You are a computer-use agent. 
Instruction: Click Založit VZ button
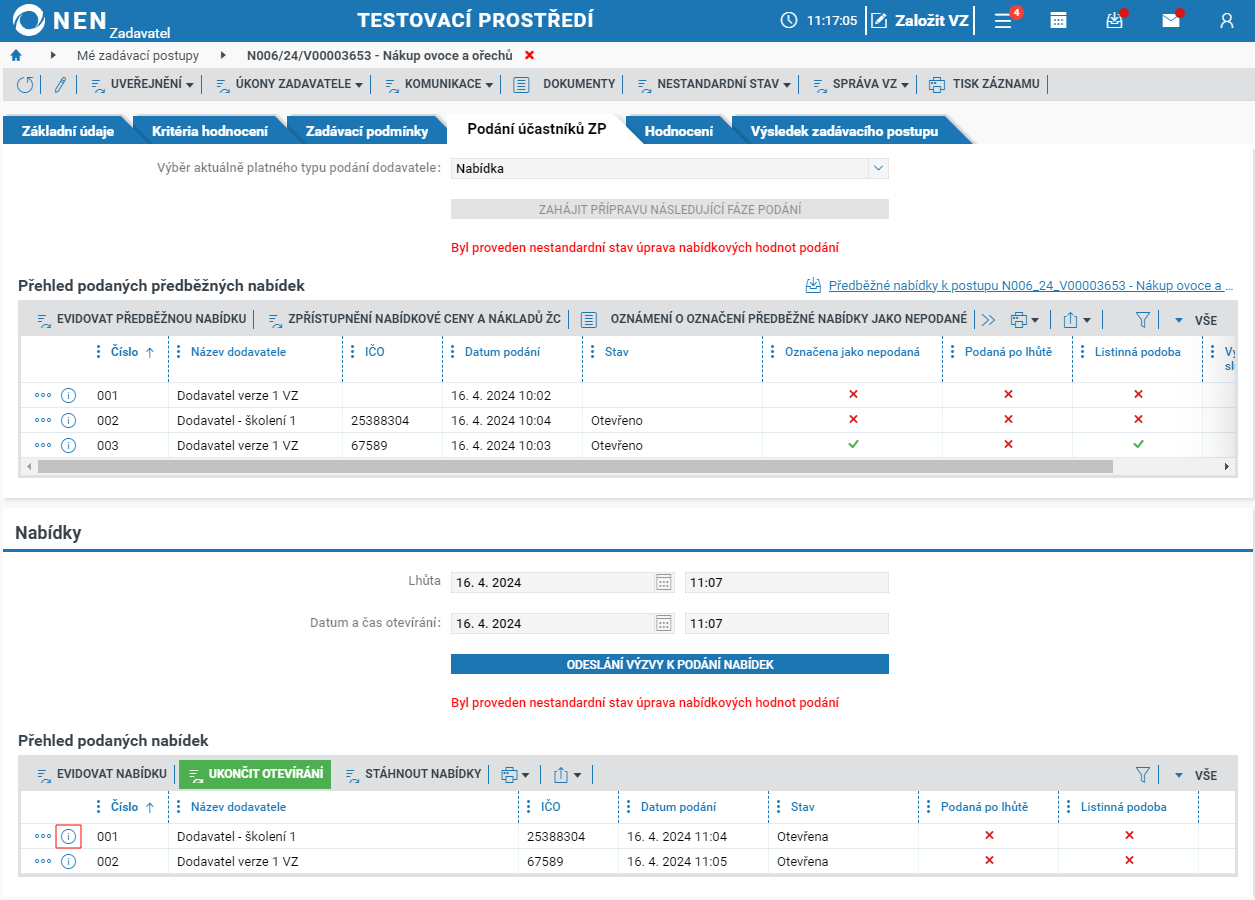point(920,20)
